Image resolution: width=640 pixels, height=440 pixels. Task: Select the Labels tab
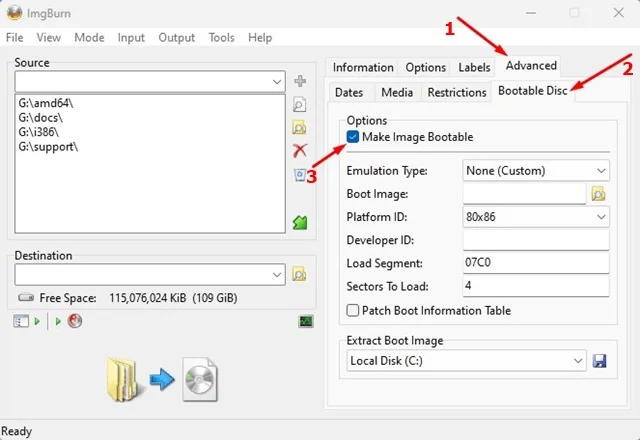pyautogui.click(x=474, y=68)
